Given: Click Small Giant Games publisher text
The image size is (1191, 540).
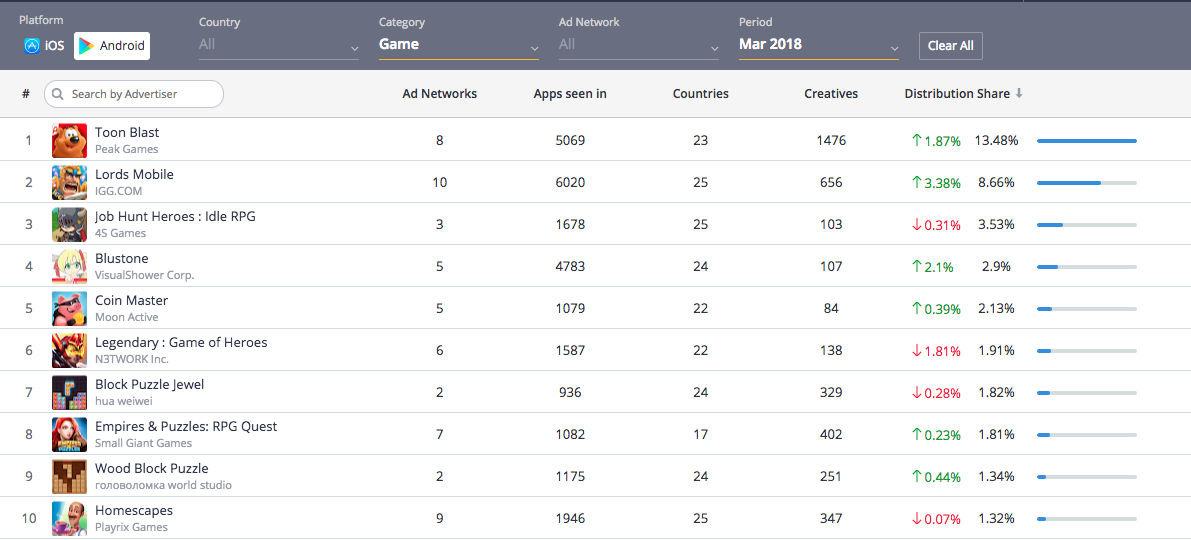Looking at the screenshot, I should [x=144, y=444].
